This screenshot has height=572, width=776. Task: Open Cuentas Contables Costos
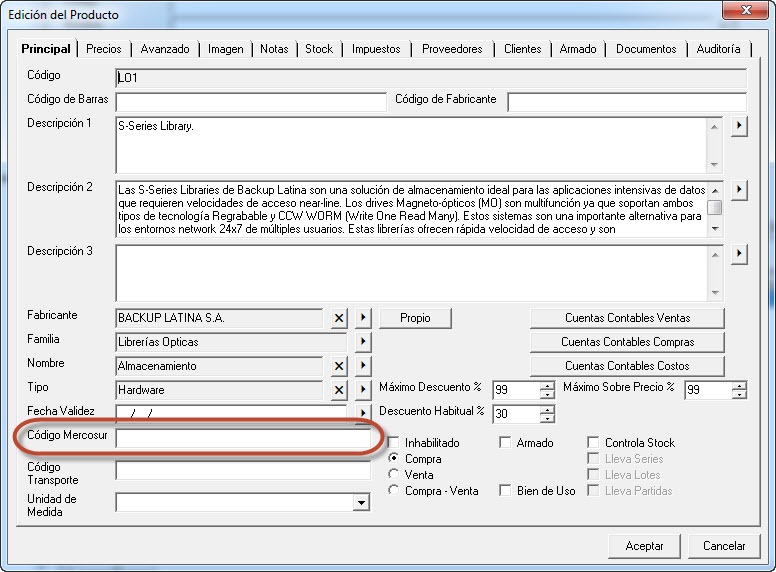pos(627,366)
